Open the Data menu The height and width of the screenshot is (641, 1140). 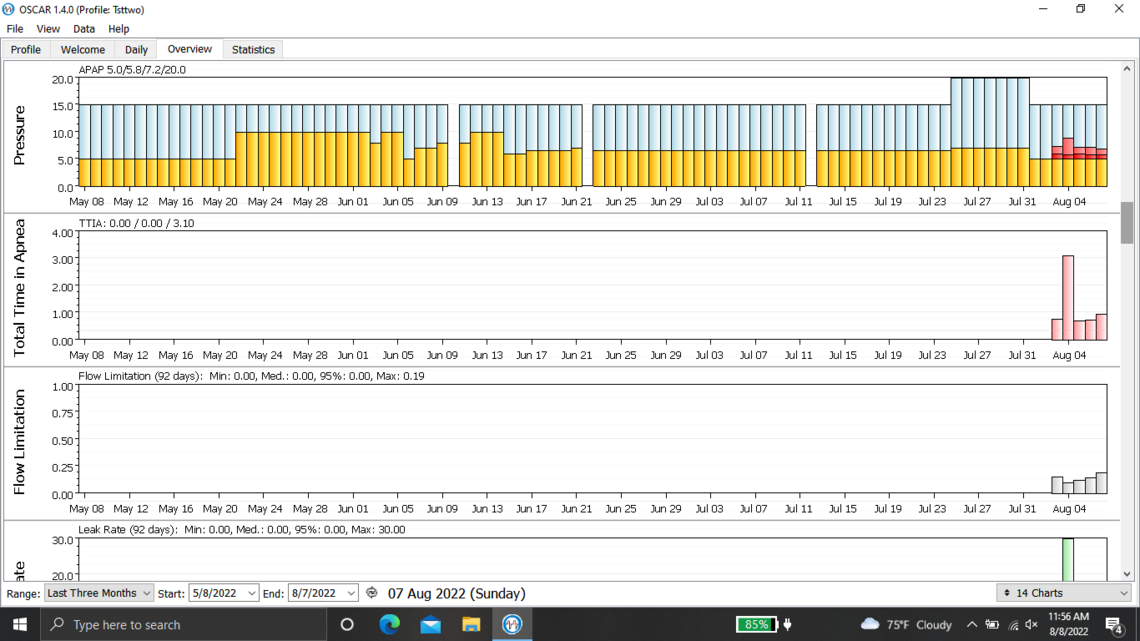(x=84, y=29)
